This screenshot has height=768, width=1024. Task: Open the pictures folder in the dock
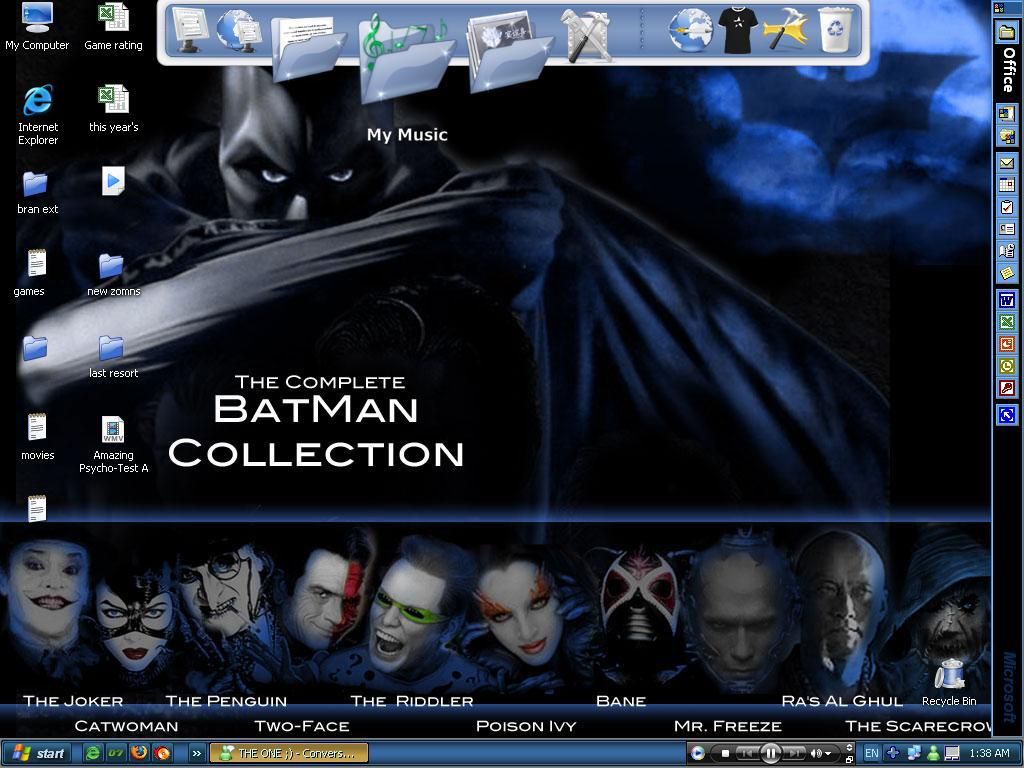coord(510,51)
